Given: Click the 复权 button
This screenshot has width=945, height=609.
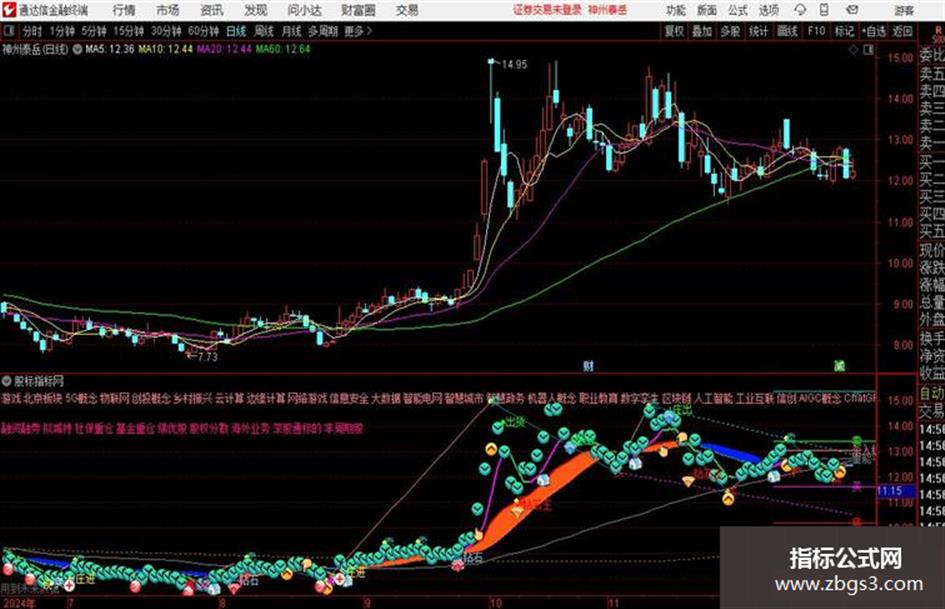Looking at the screenshot, I should click(x=674, y=31).
